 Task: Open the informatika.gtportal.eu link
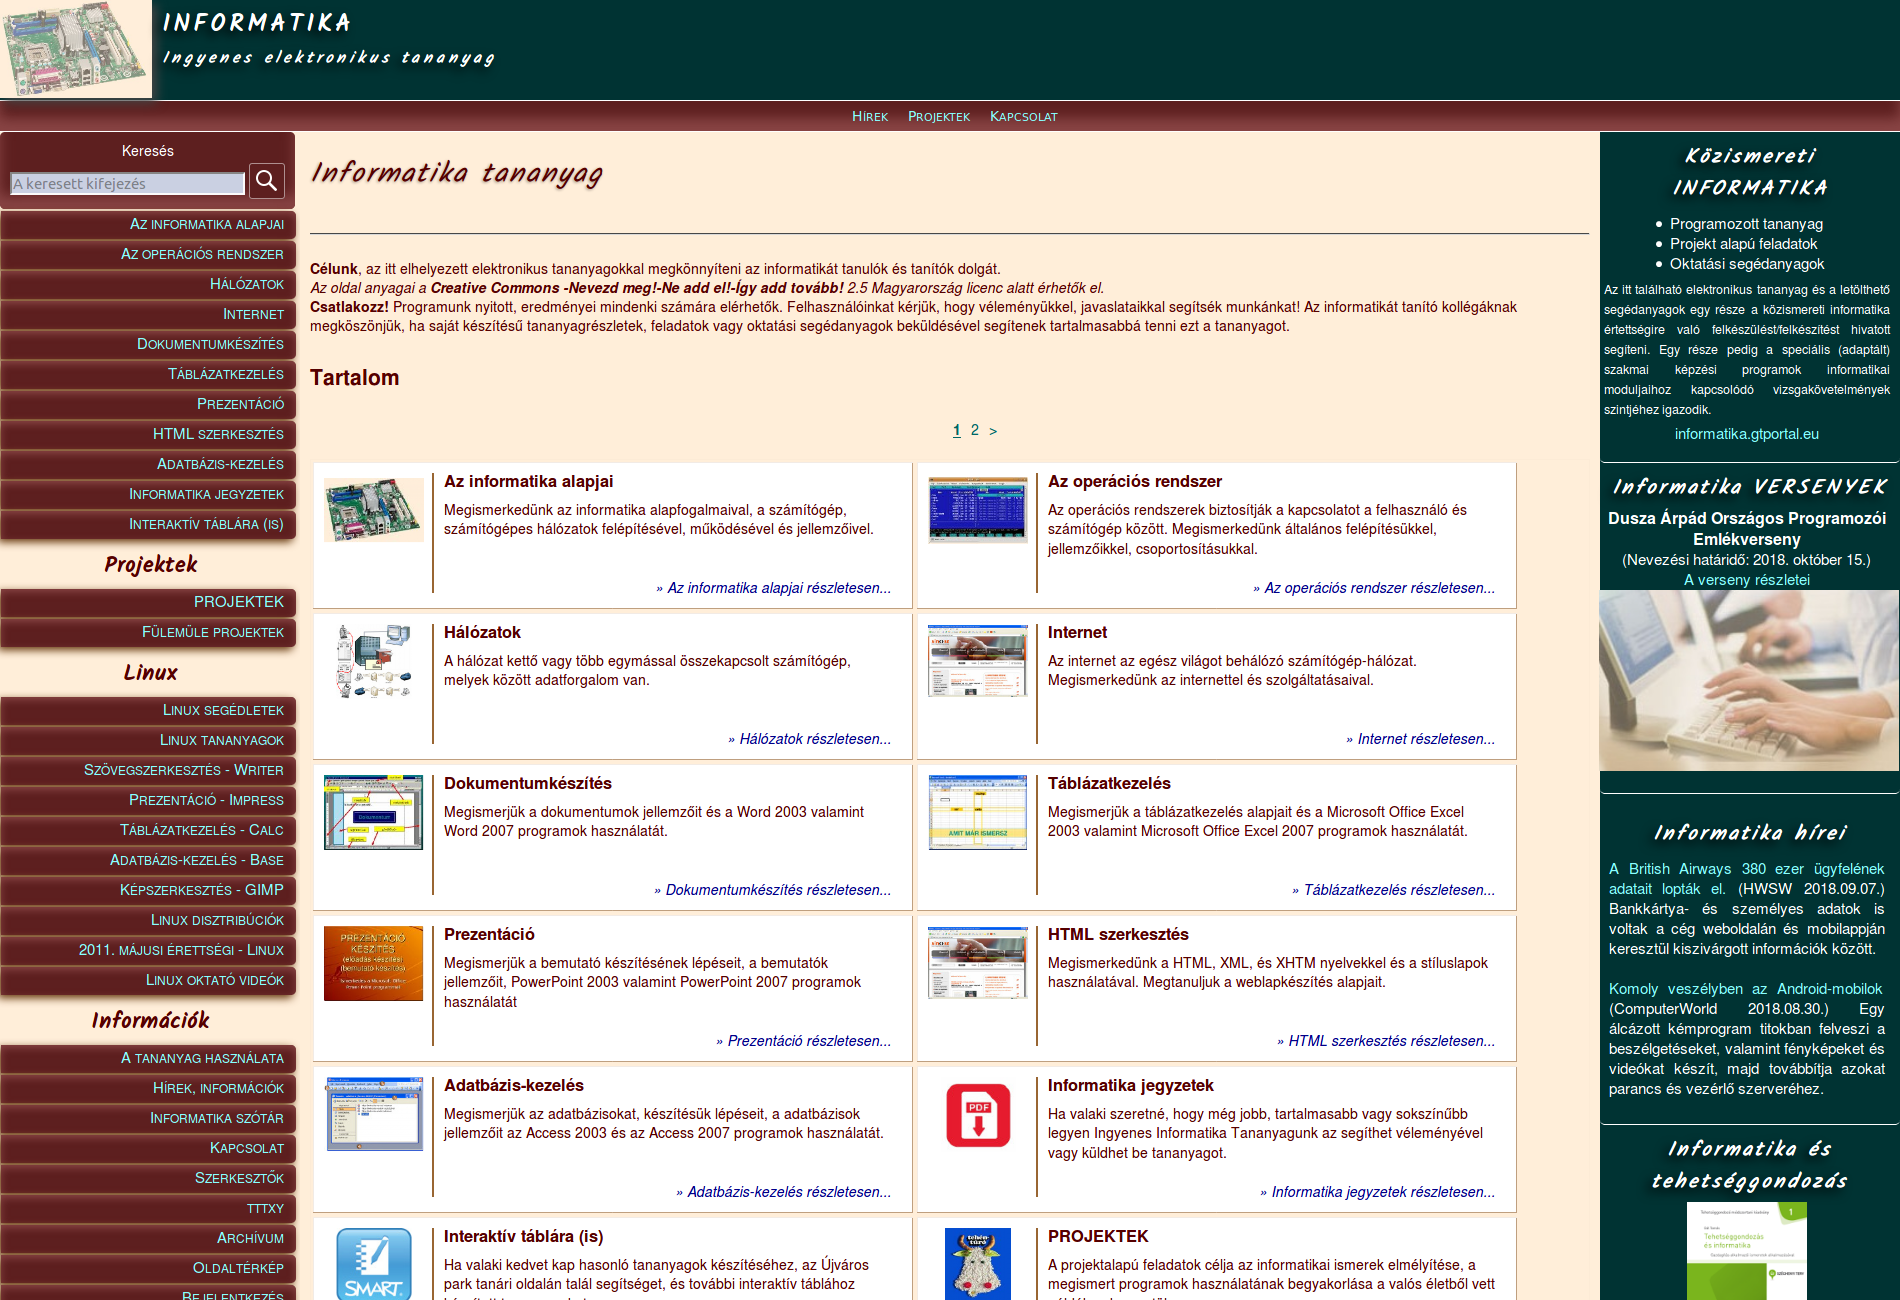1747,434
